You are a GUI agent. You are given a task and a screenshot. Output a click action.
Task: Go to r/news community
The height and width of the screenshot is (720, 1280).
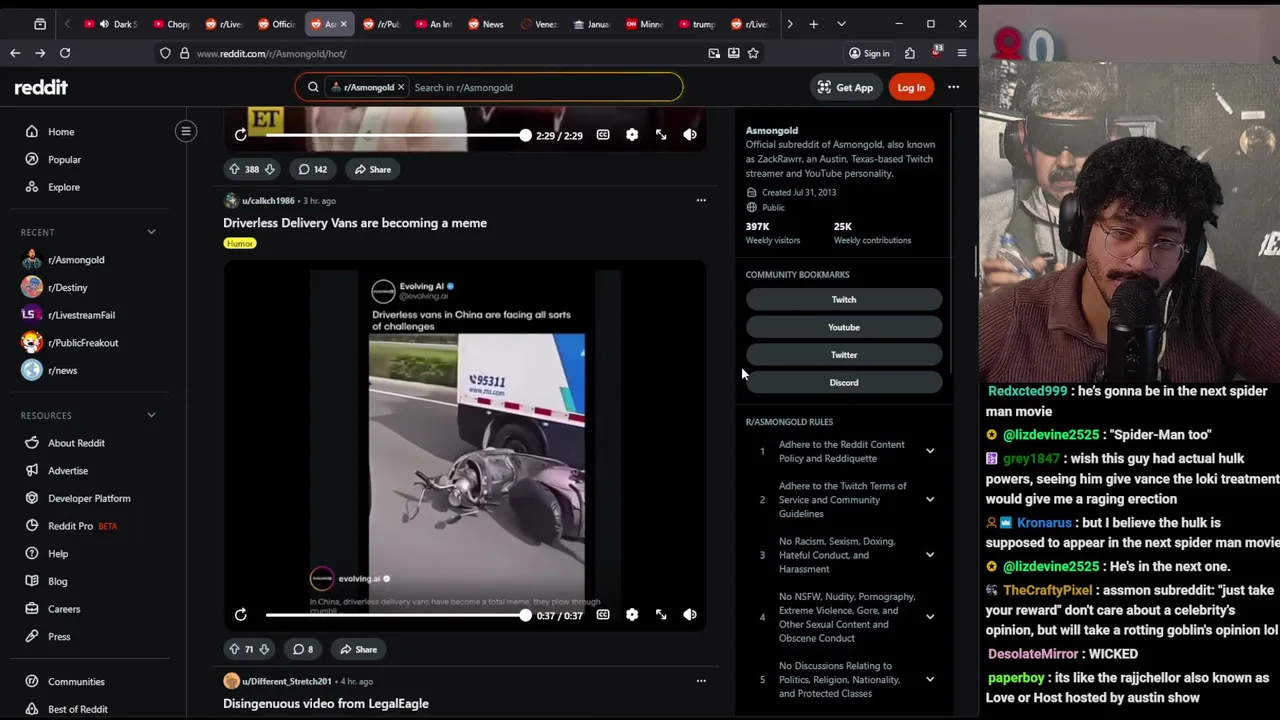[x=62, y=370]
